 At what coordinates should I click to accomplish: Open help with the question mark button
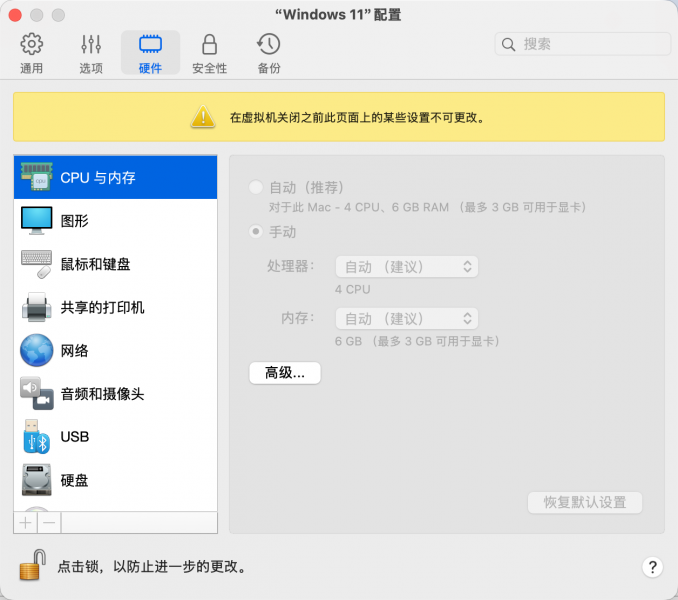click(652, 567)
